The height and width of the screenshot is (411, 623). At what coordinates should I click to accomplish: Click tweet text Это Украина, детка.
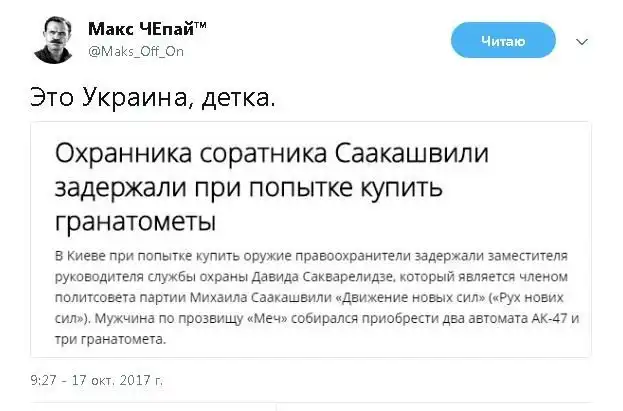[149, 99]
